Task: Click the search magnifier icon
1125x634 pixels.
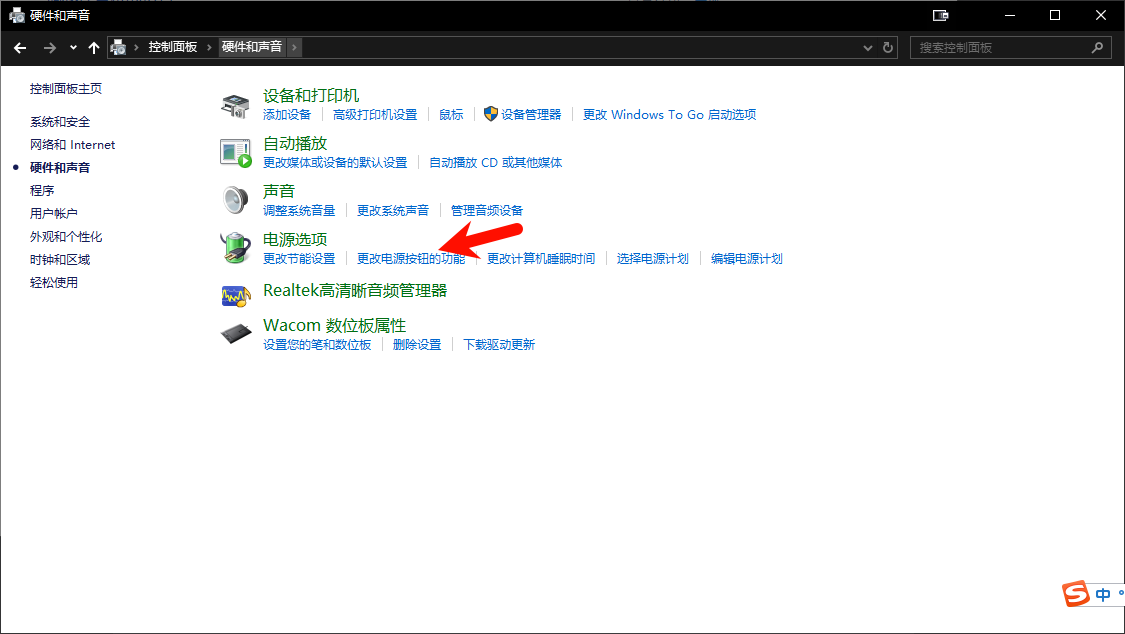Action: [1097, 48]
